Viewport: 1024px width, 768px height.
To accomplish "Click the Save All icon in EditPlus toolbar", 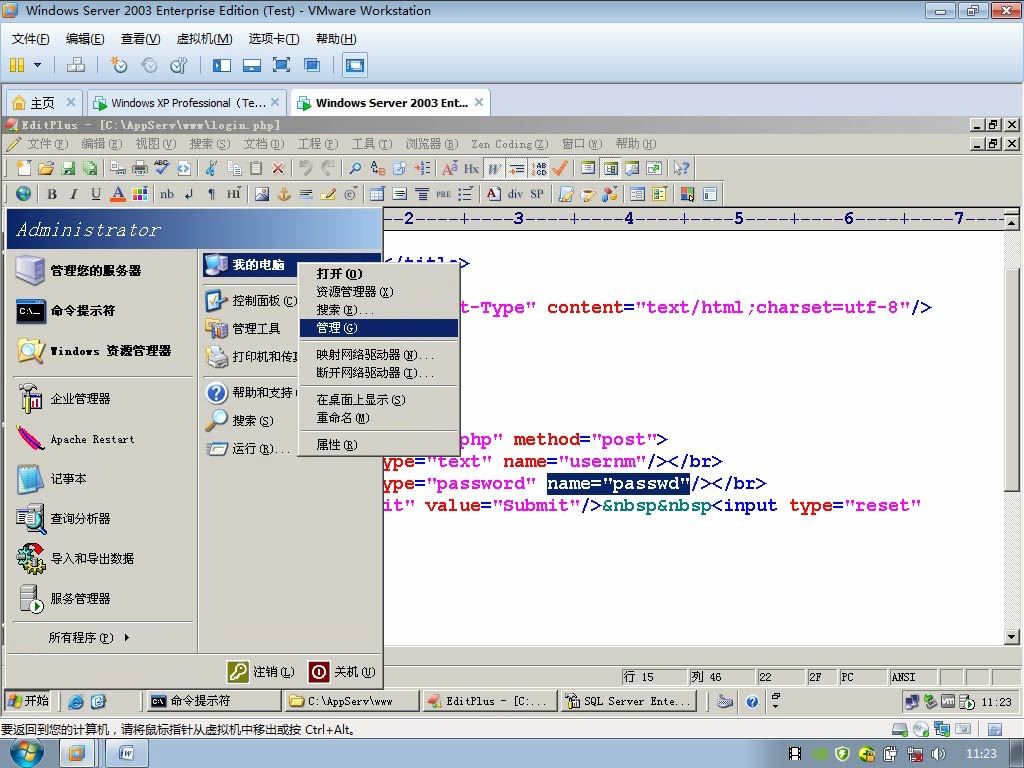I will pyautogui.click(x=89, y=168).
